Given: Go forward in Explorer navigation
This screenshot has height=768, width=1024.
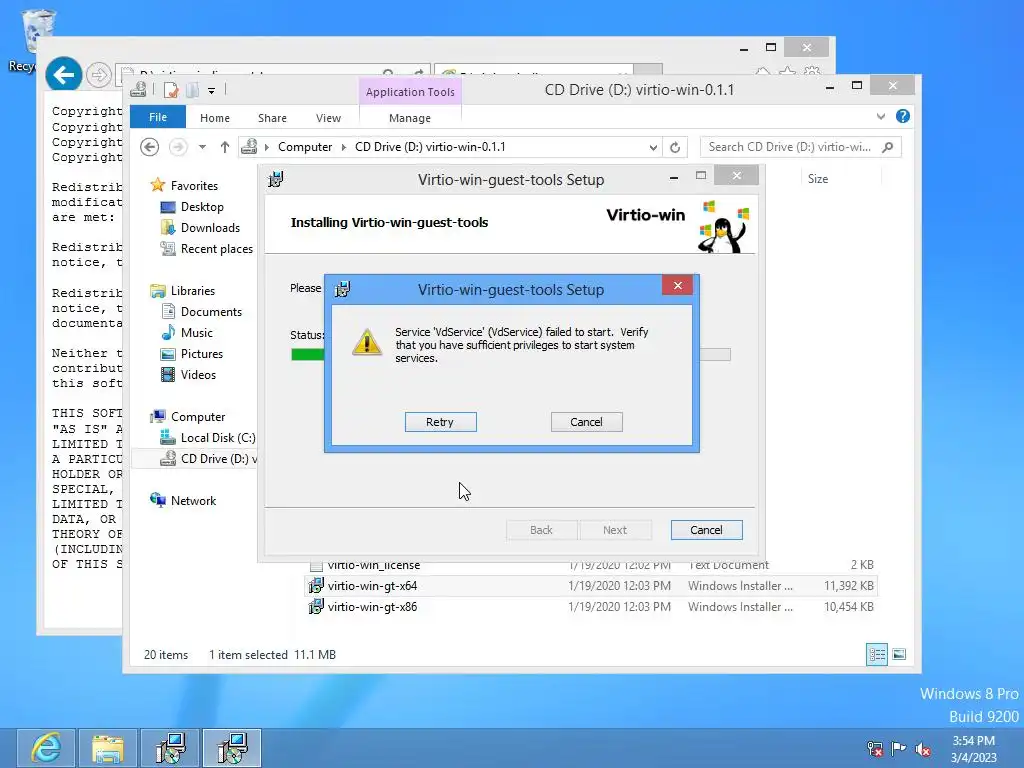Looking at the screenshot, I should (x=178, y=147).
